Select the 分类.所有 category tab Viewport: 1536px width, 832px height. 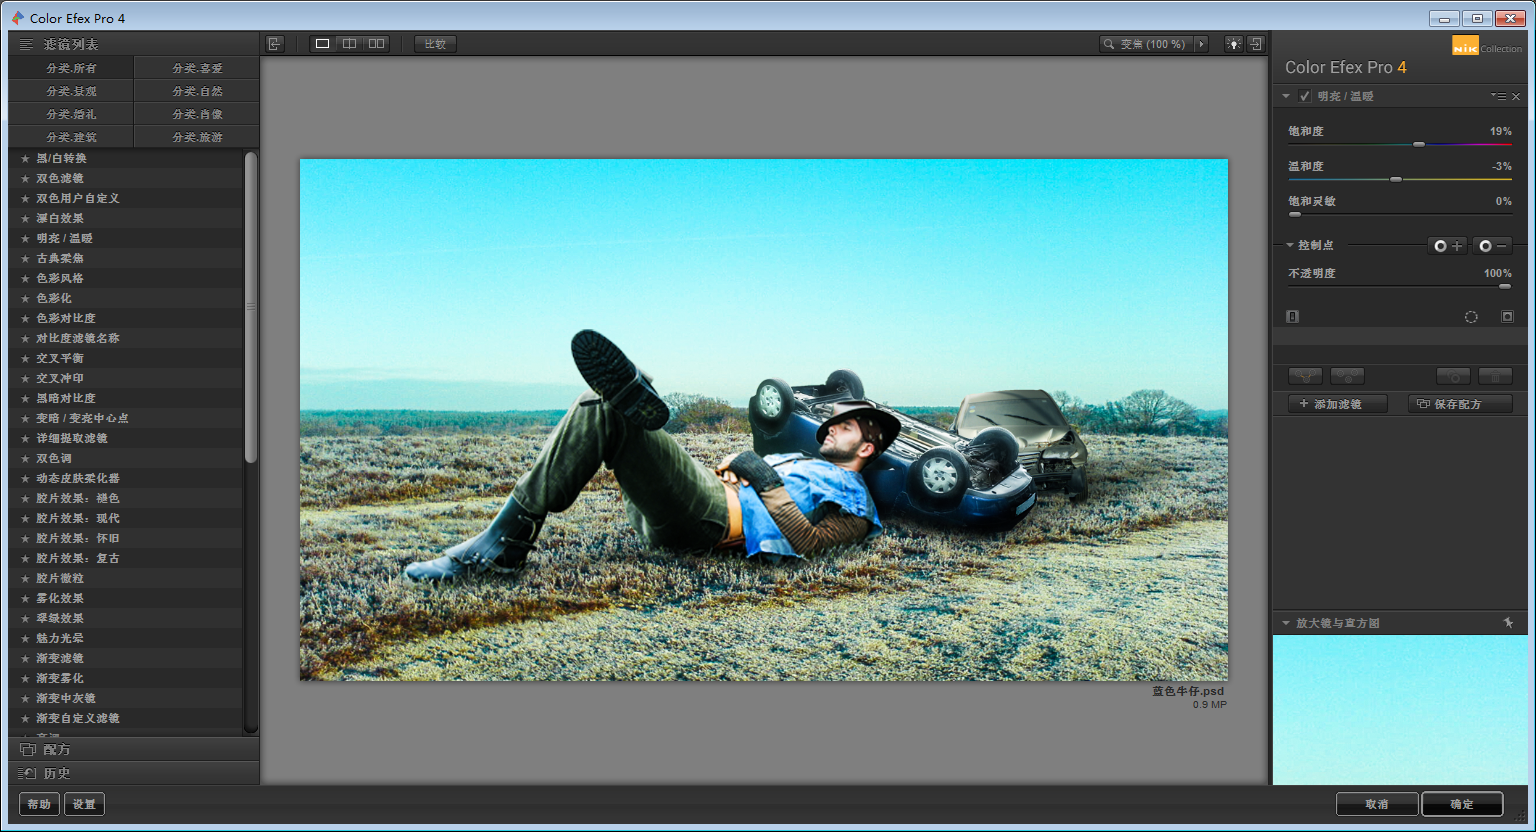tap(71, 68)
